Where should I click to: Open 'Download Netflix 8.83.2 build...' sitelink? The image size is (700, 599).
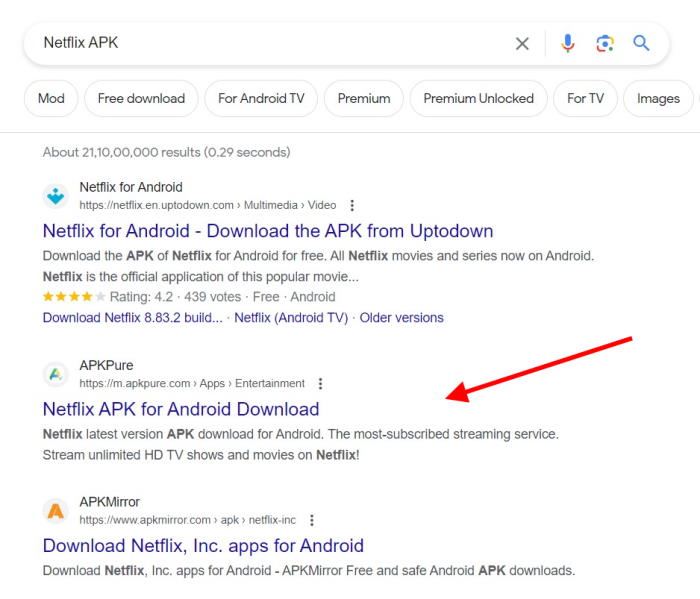(133, 318)
